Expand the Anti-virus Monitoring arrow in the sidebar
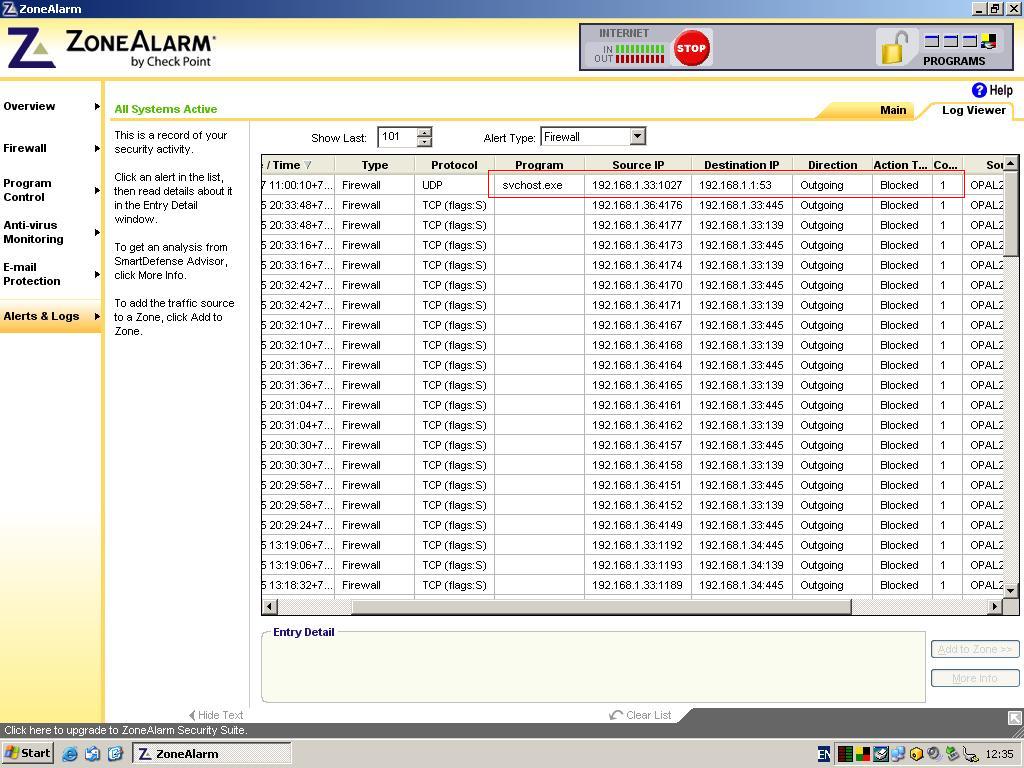This screenshot has width=1024, height=768. coord(97,232)
